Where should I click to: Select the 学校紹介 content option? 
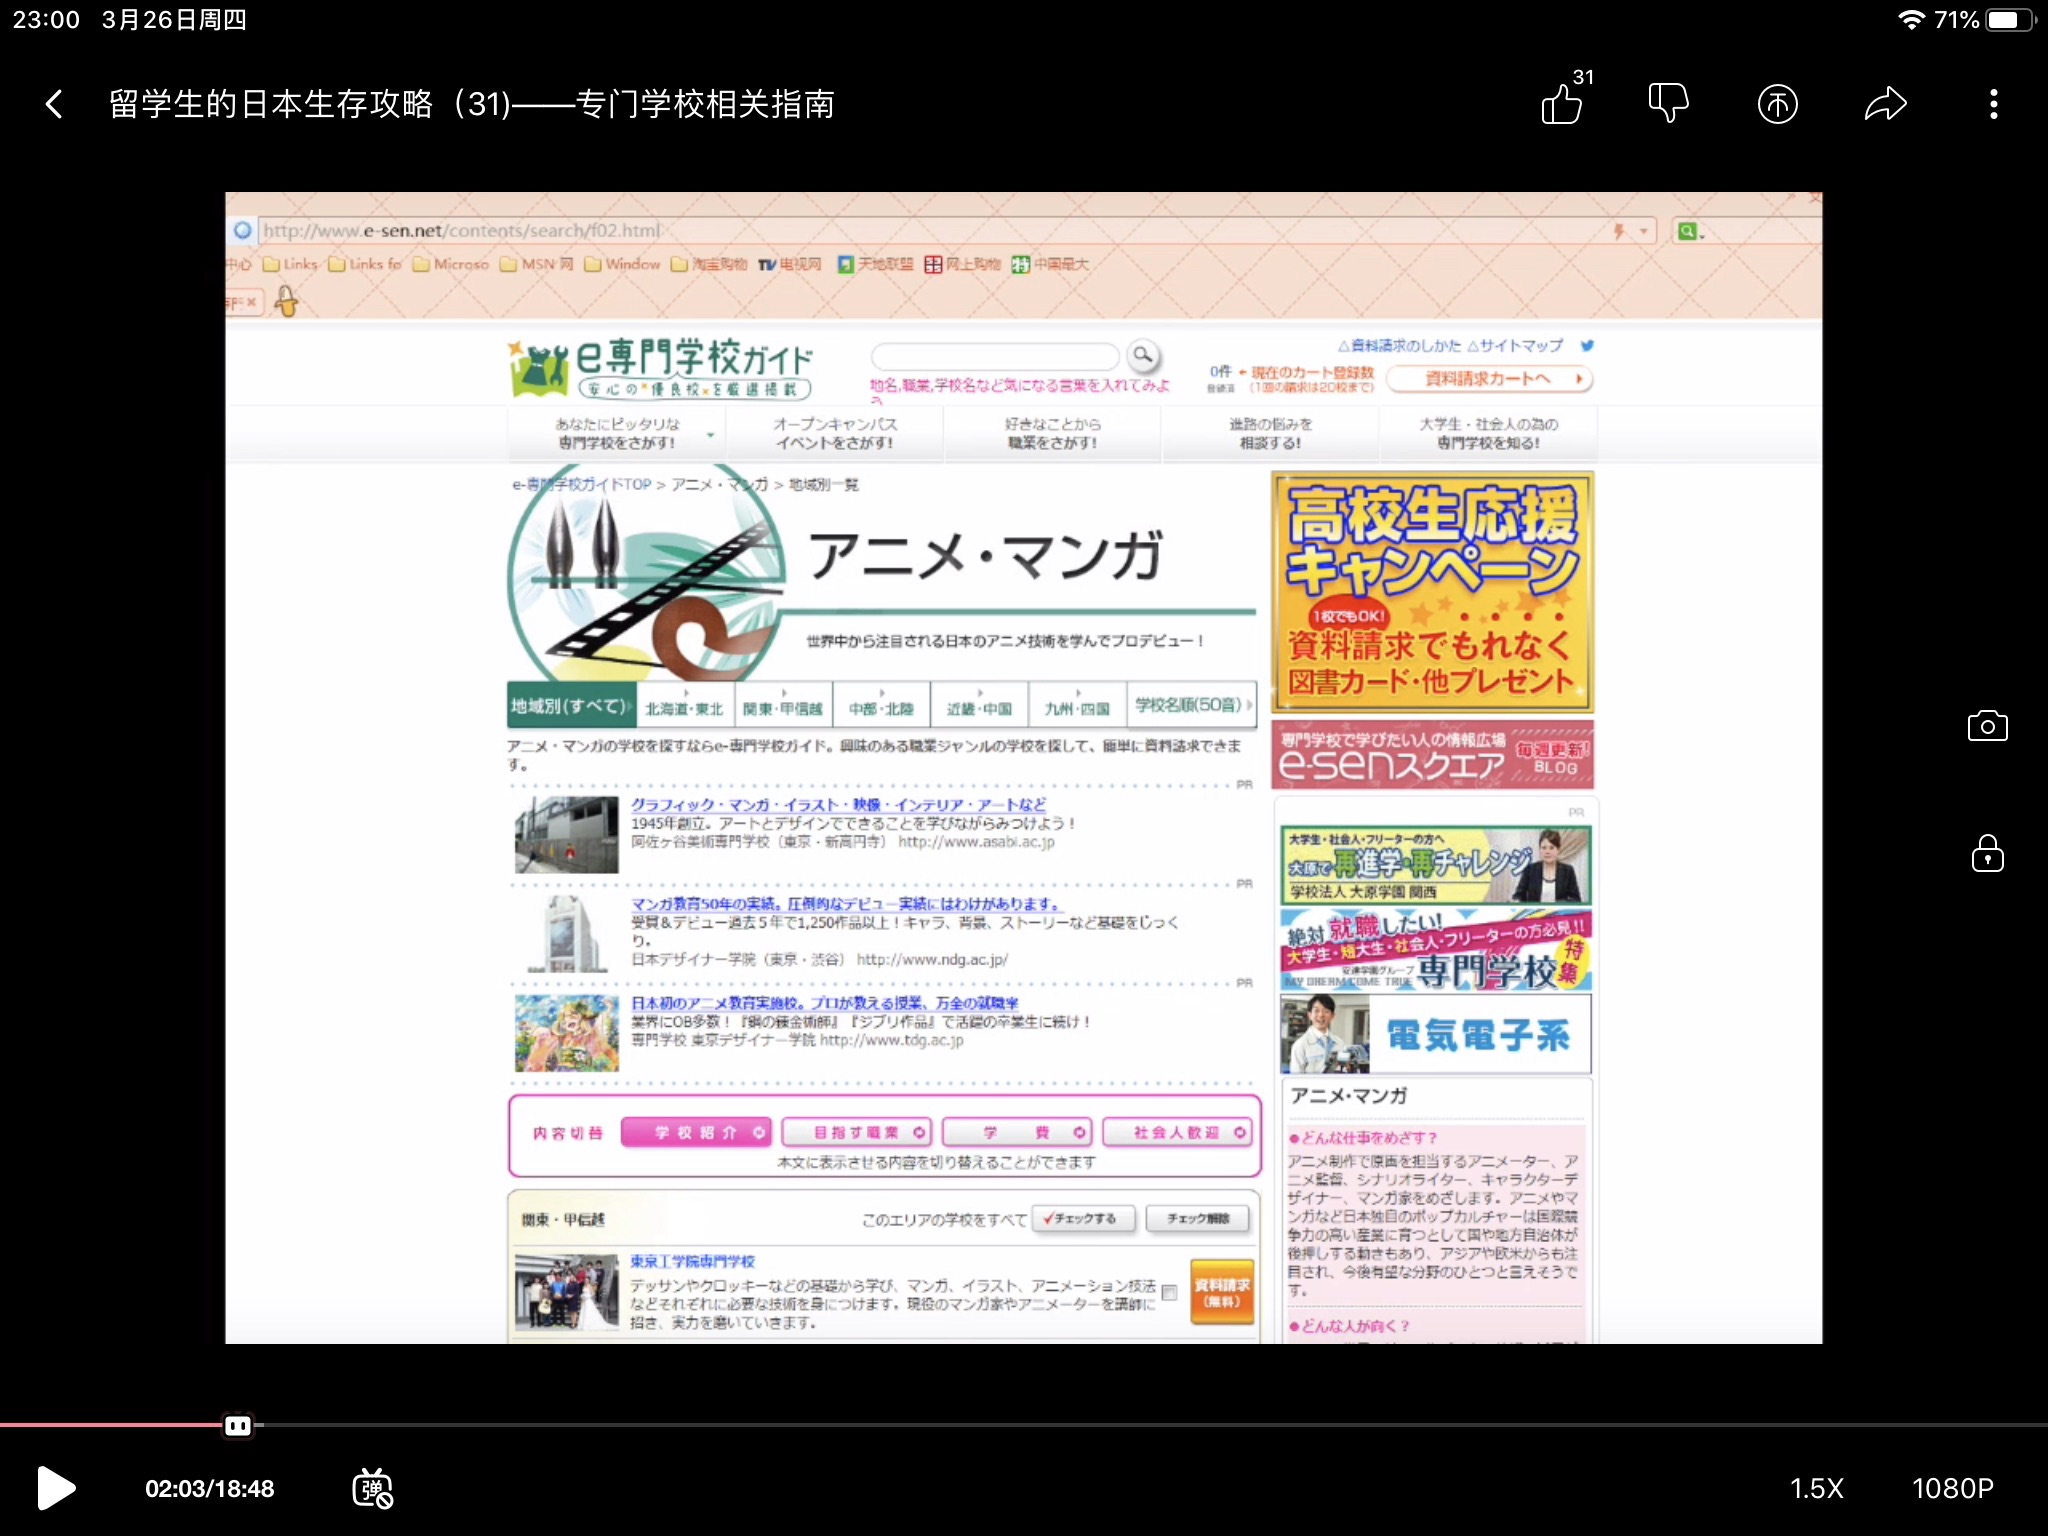(x=696, y=1132)
